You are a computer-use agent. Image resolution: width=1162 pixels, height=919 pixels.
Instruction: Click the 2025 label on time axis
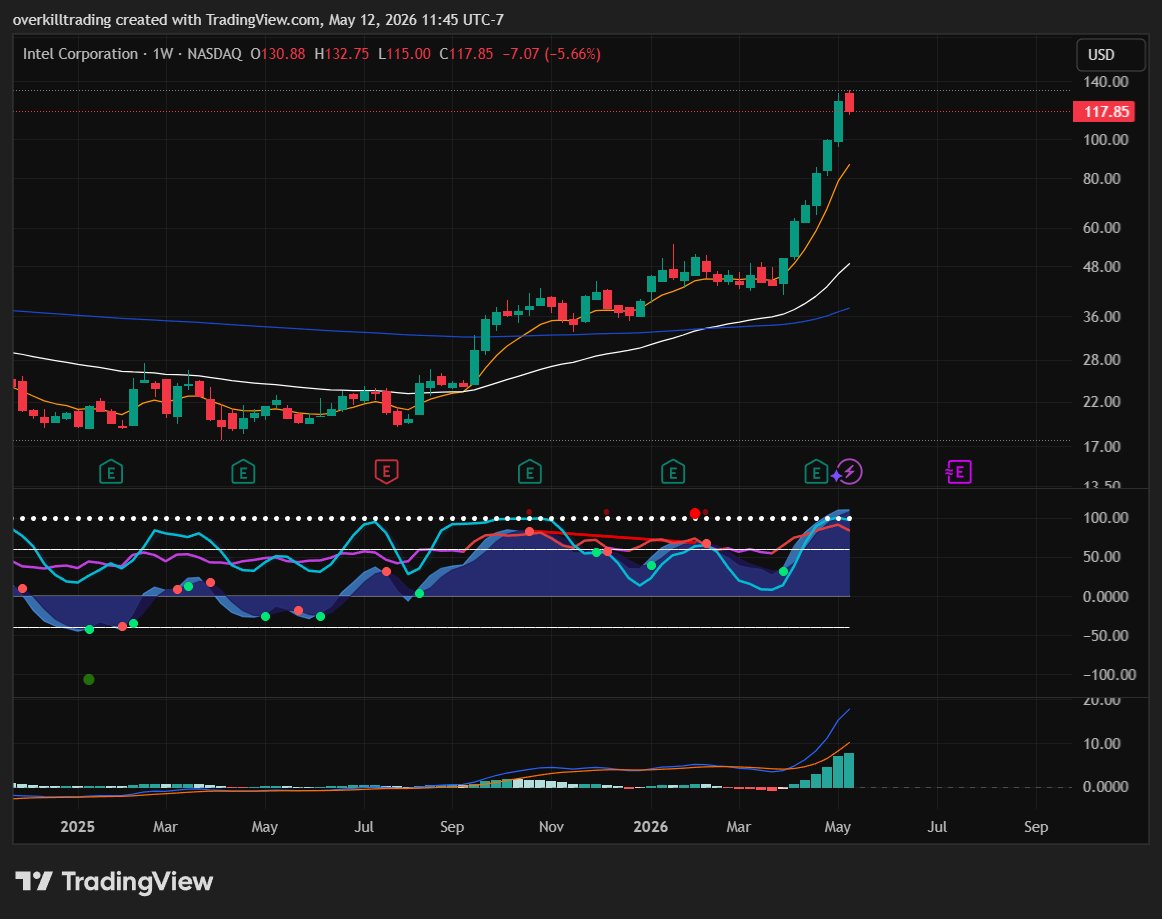pos(77,826)
